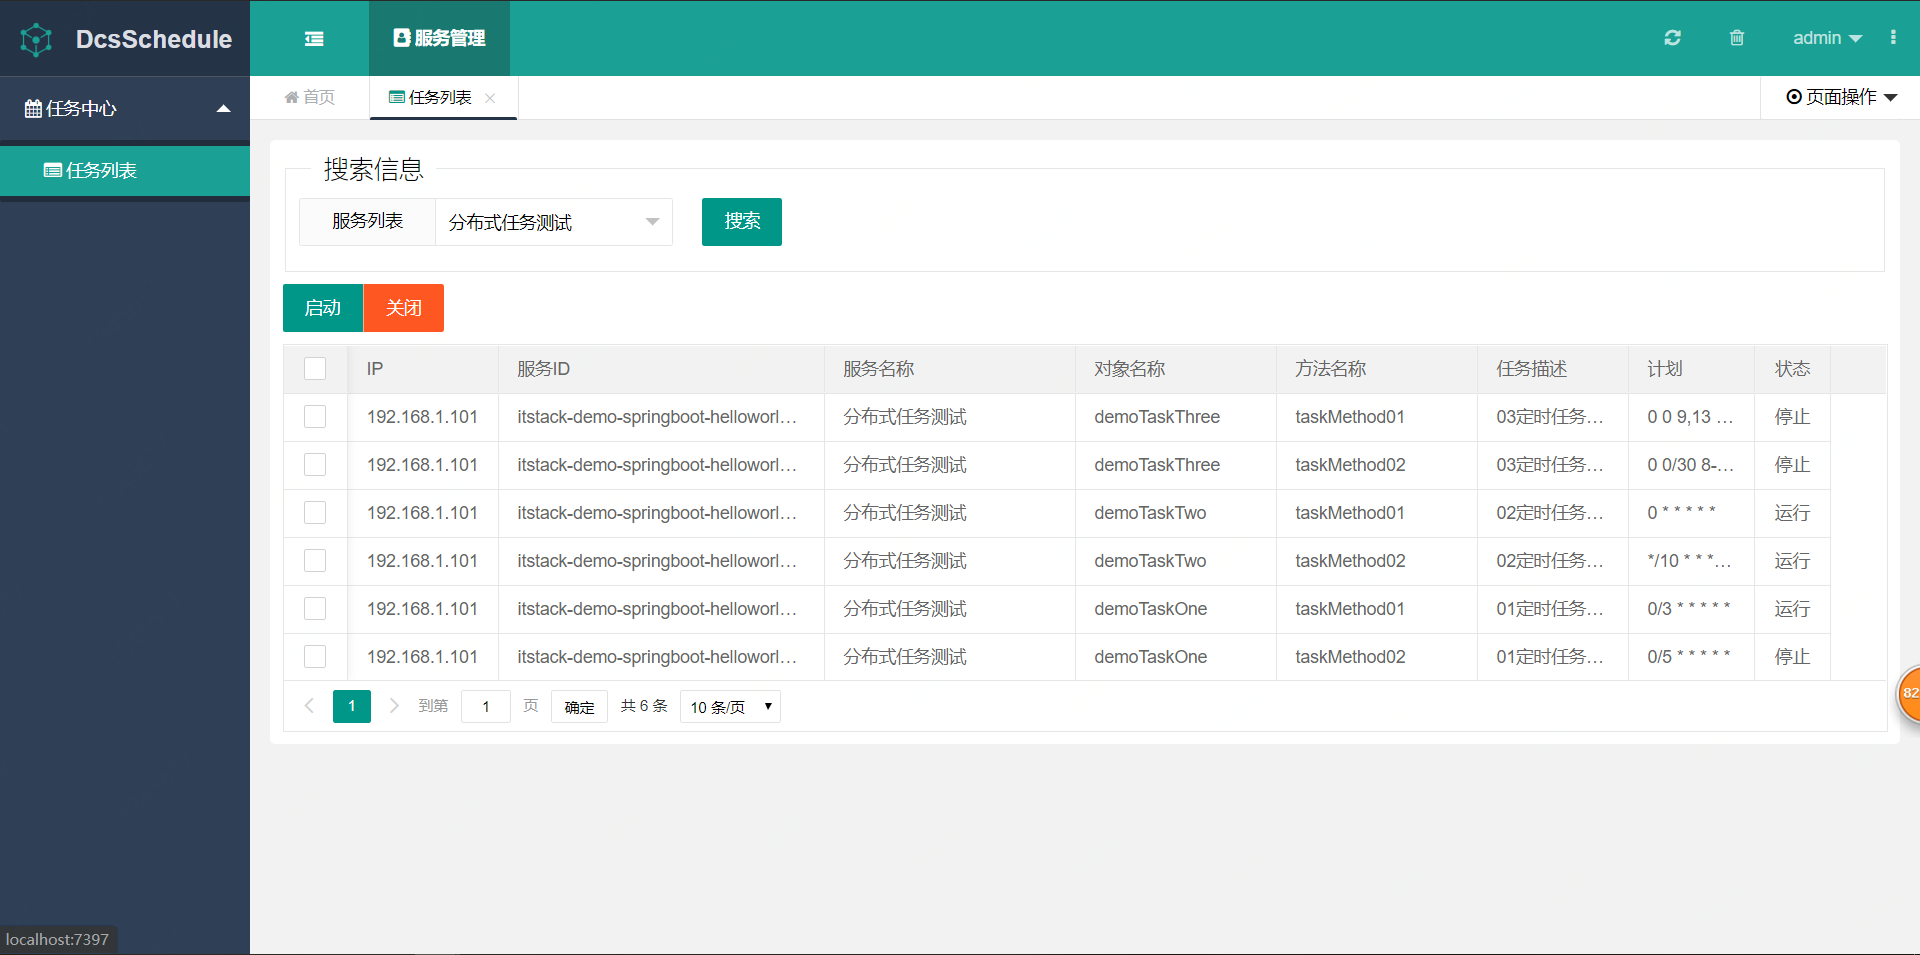Click the home icon on the 首页 tab
The height and width of the screenshot is (955, 1920).
291,96
